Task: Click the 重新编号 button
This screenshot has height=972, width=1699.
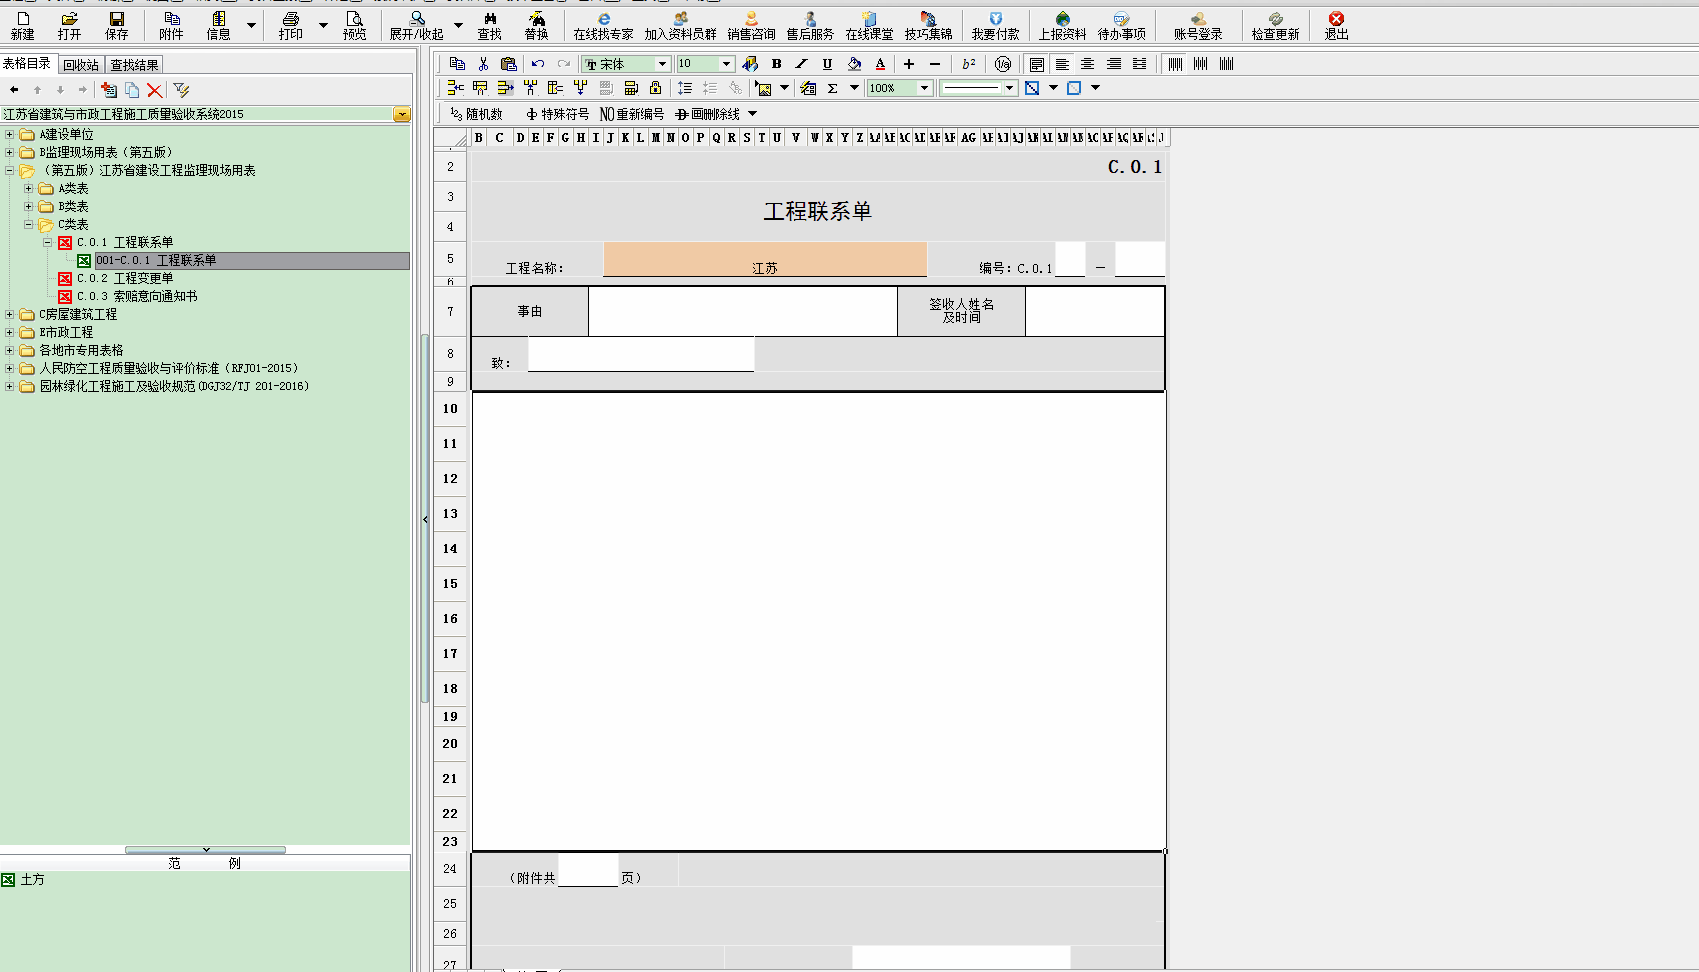Action: (632, 114)
